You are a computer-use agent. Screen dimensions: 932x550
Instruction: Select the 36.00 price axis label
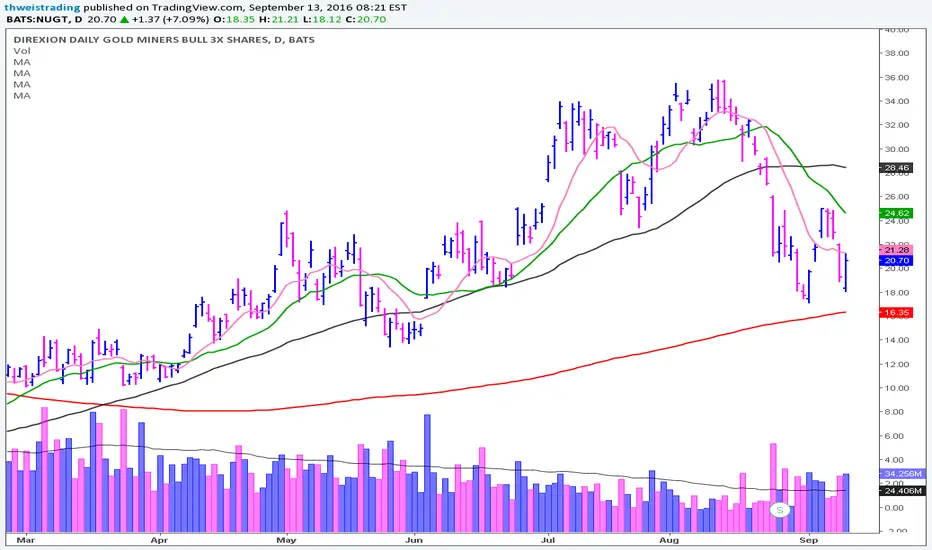tap(897, 77)
